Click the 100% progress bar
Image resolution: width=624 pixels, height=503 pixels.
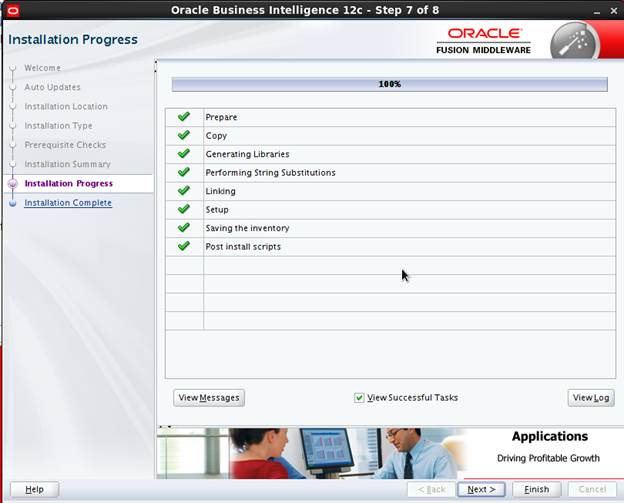(x=389, y=85)
